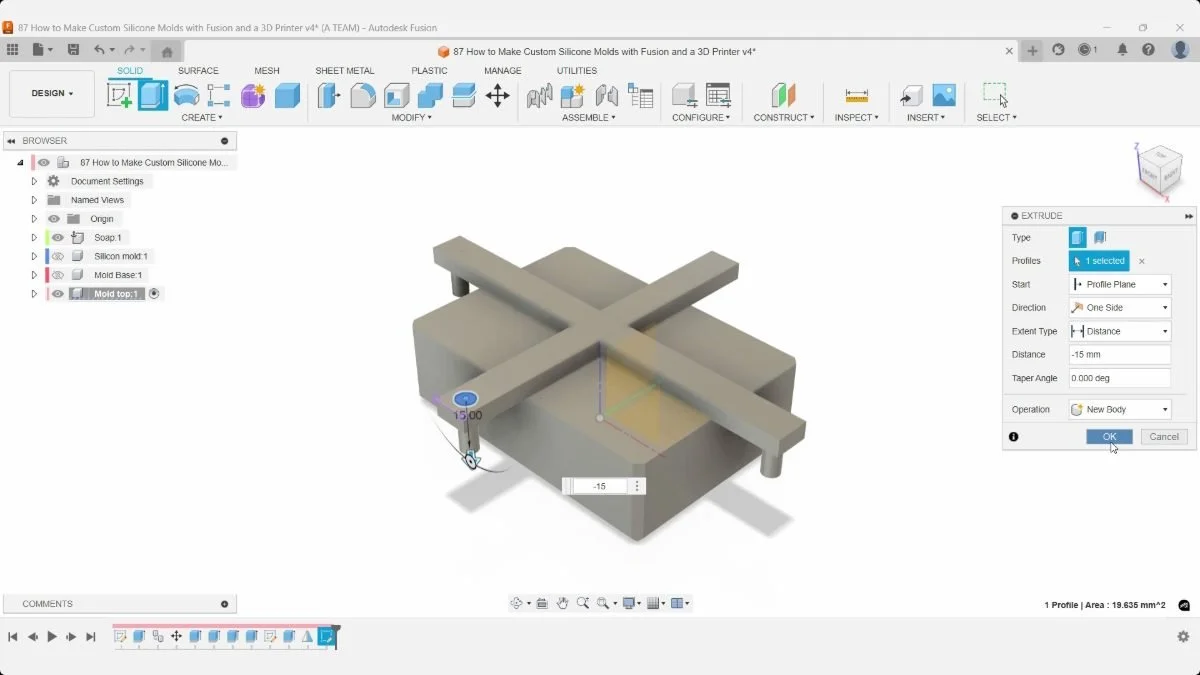The height and width of the screenshot is (675, 1200).
Task: Activate the window Select tool
Action: 995,95
